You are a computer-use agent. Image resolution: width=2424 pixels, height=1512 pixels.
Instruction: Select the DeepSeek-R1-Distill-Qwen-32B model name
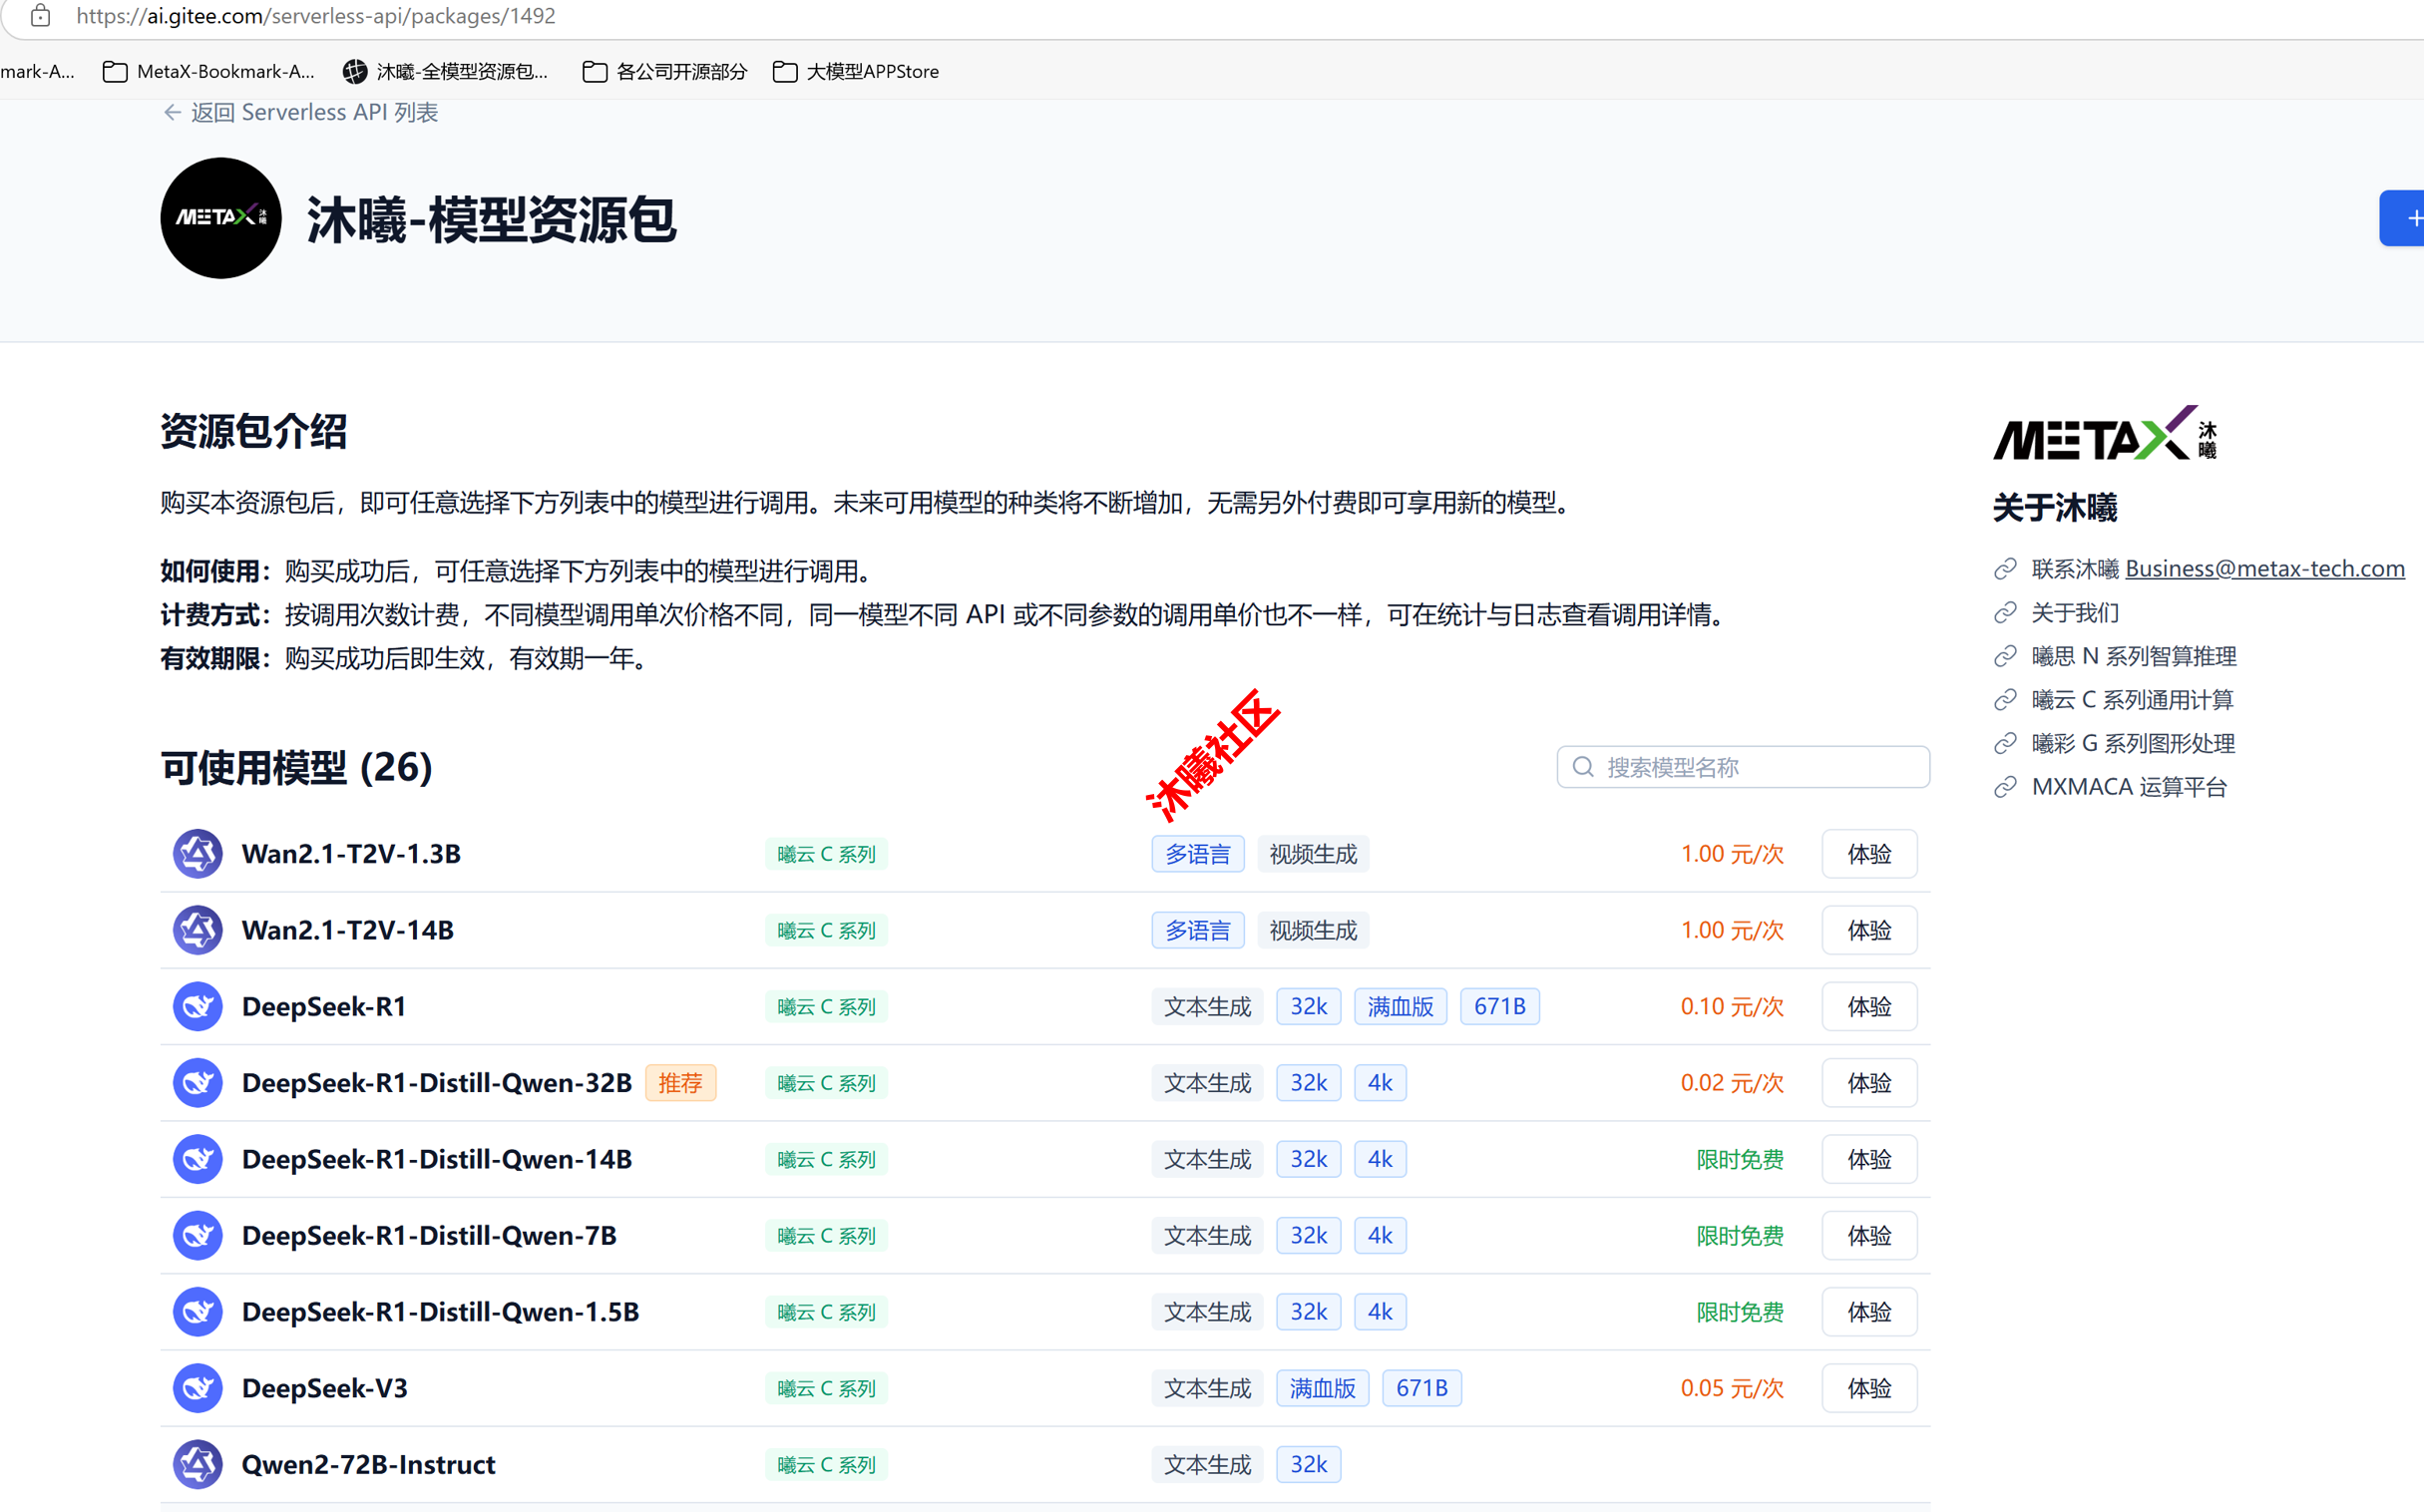(437, 1083)
